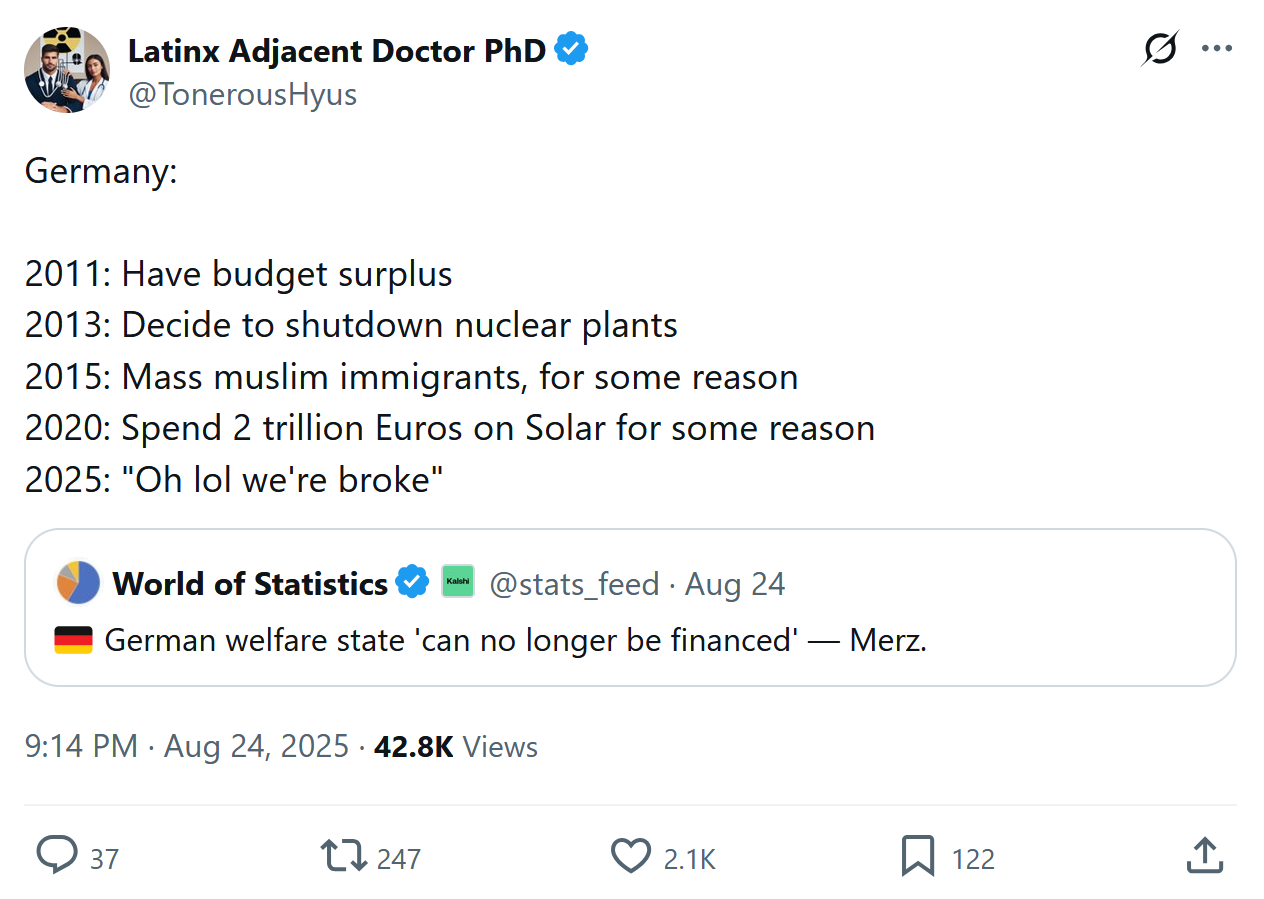Viewport: 1264px width, 899px height.
Task: Open the share menu icon
Action: pos(1205,857)
